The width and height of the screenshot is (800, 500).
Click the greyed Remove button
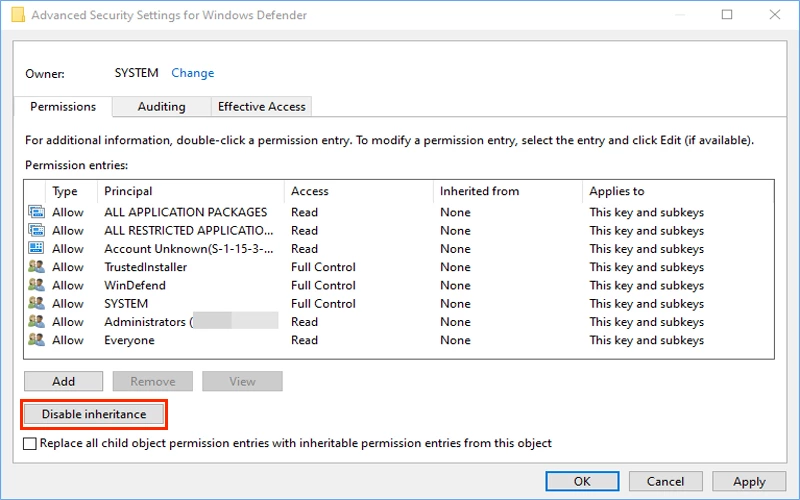[x=153, y=381]
